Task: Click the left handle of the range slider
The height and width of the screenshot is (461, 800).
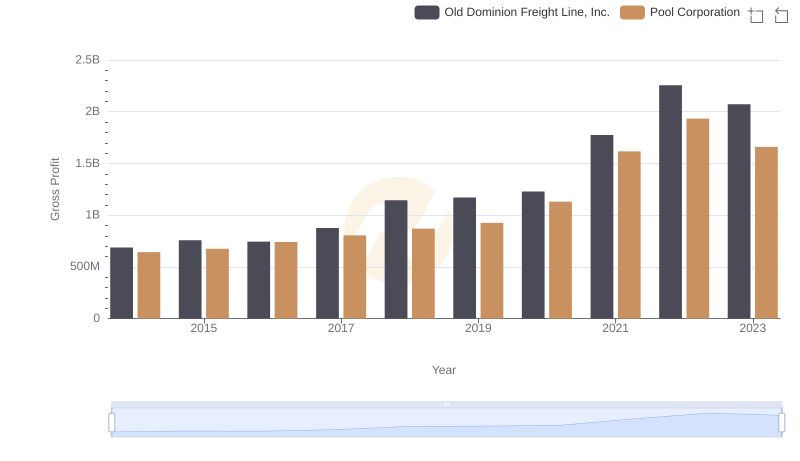Action: (x=112, y=422)
